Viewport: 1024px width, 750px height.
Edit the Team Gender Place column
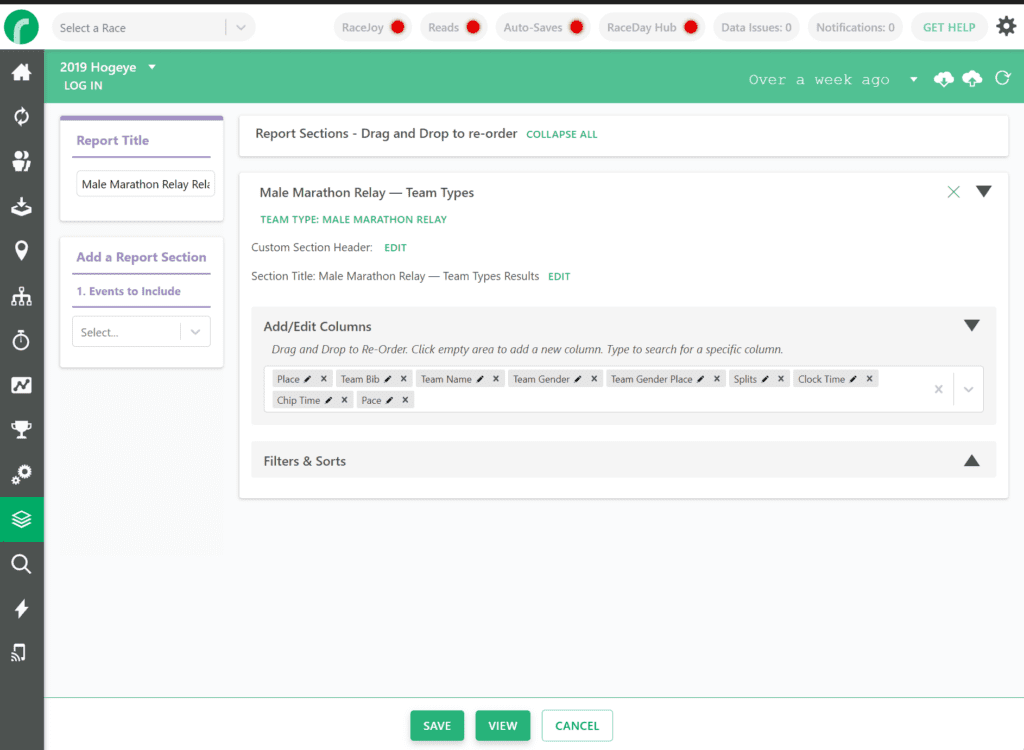(x=701, y=379)
